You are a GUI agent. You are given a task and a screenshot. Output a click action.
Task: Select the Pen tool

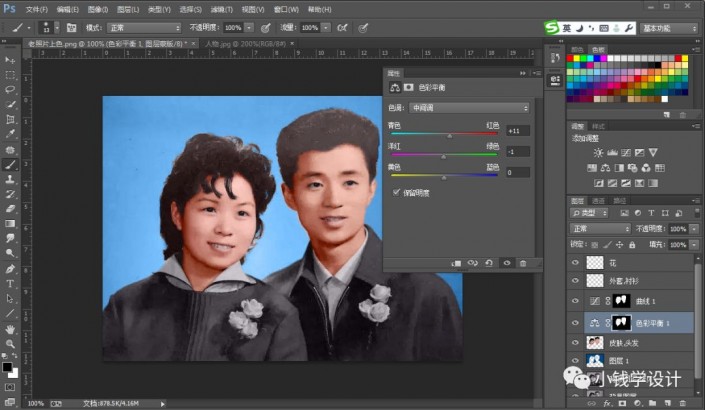(10, 269)
